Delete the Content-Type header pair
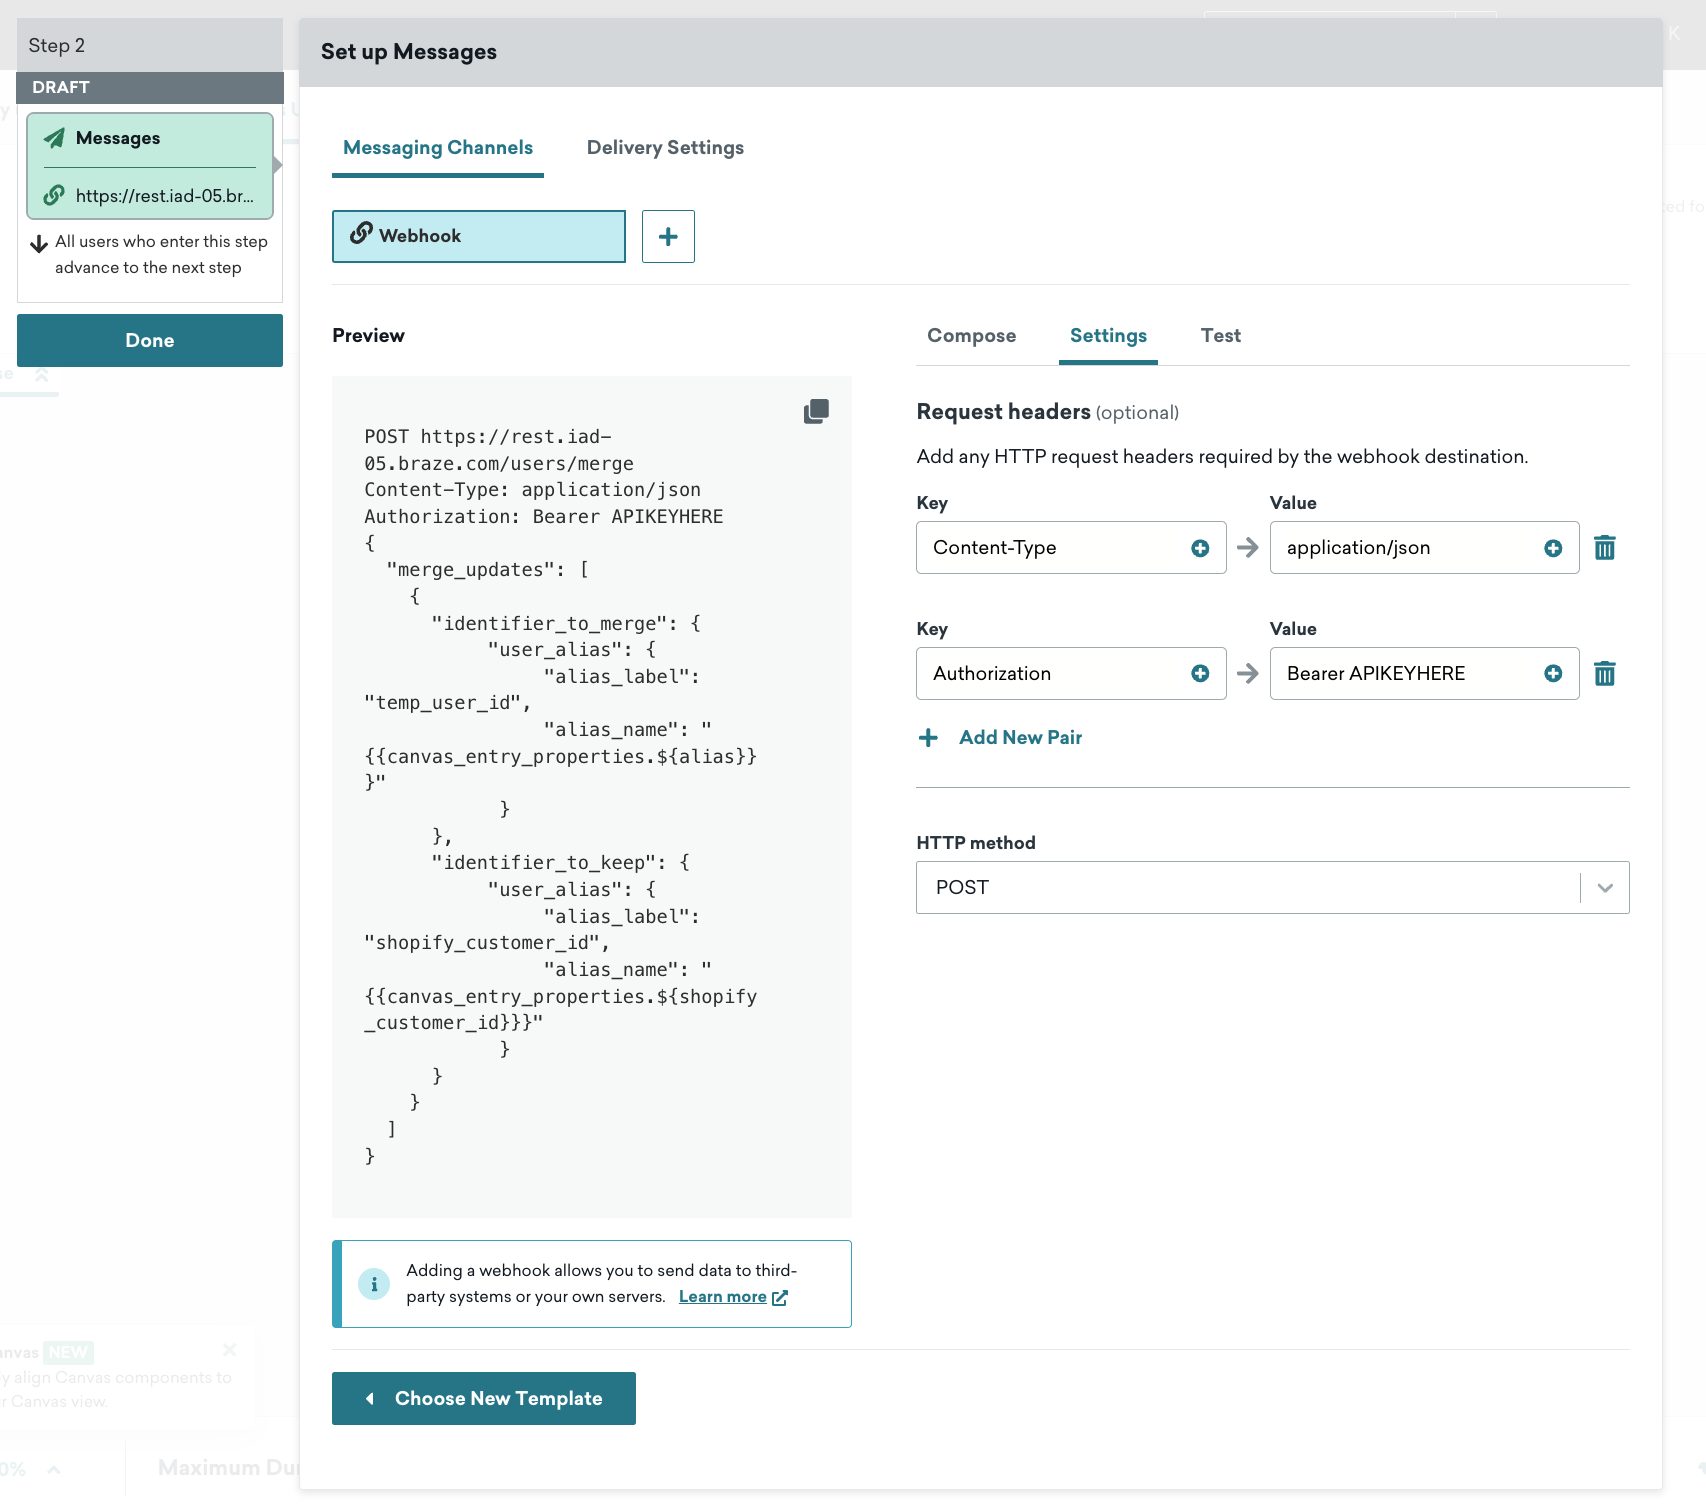This screenshot has width=1706, height=1506. pyautogui.click(x=1605, y=548)
